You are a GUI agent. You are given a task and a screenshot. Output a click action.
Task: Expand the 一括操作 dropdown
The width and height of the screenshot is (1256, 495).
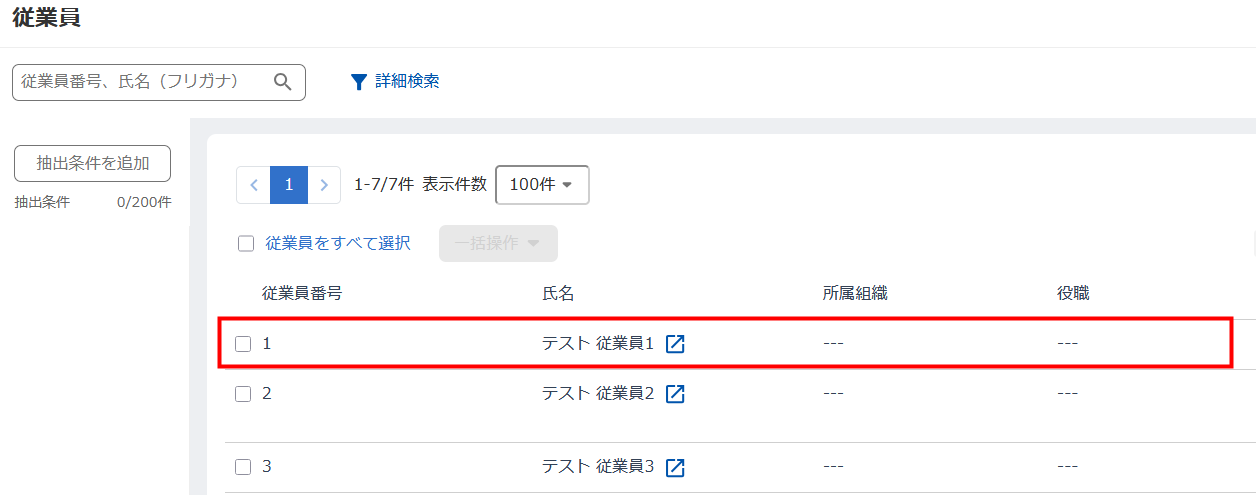pyautogui.click(x=498, y=243)
